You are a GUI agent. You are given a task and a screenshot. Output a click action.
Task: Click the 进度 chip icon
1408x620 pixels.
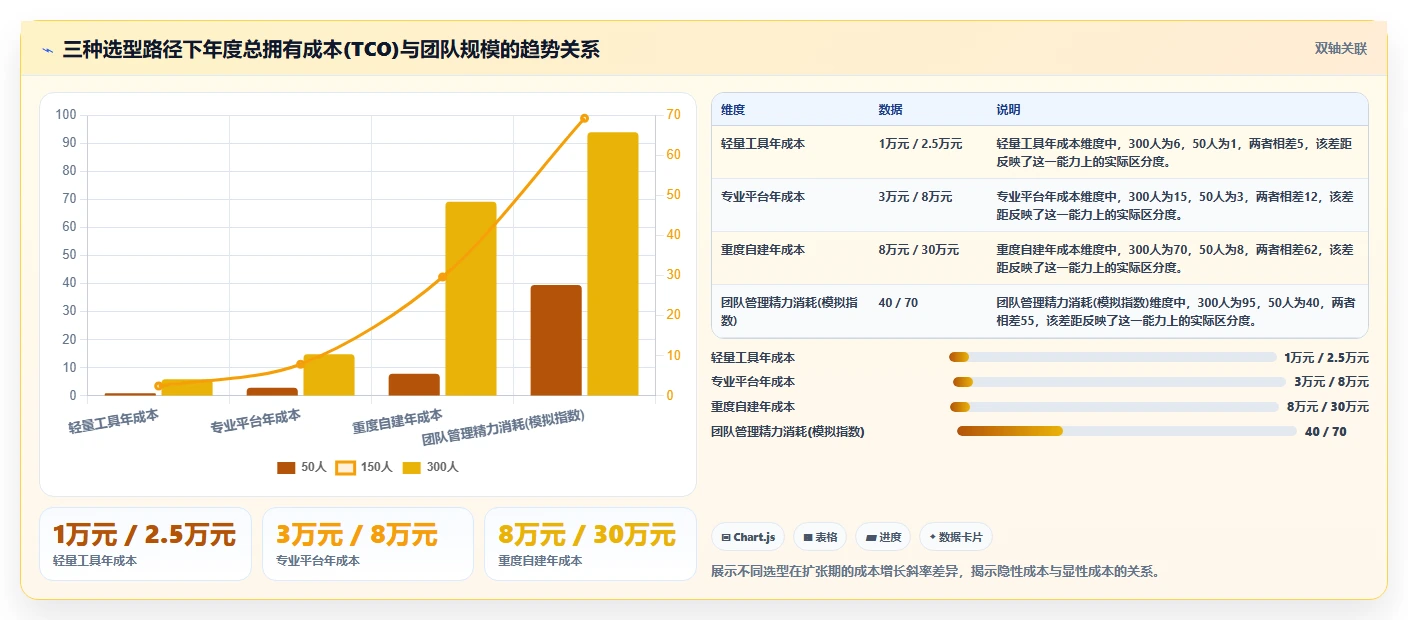coord(872,537)
